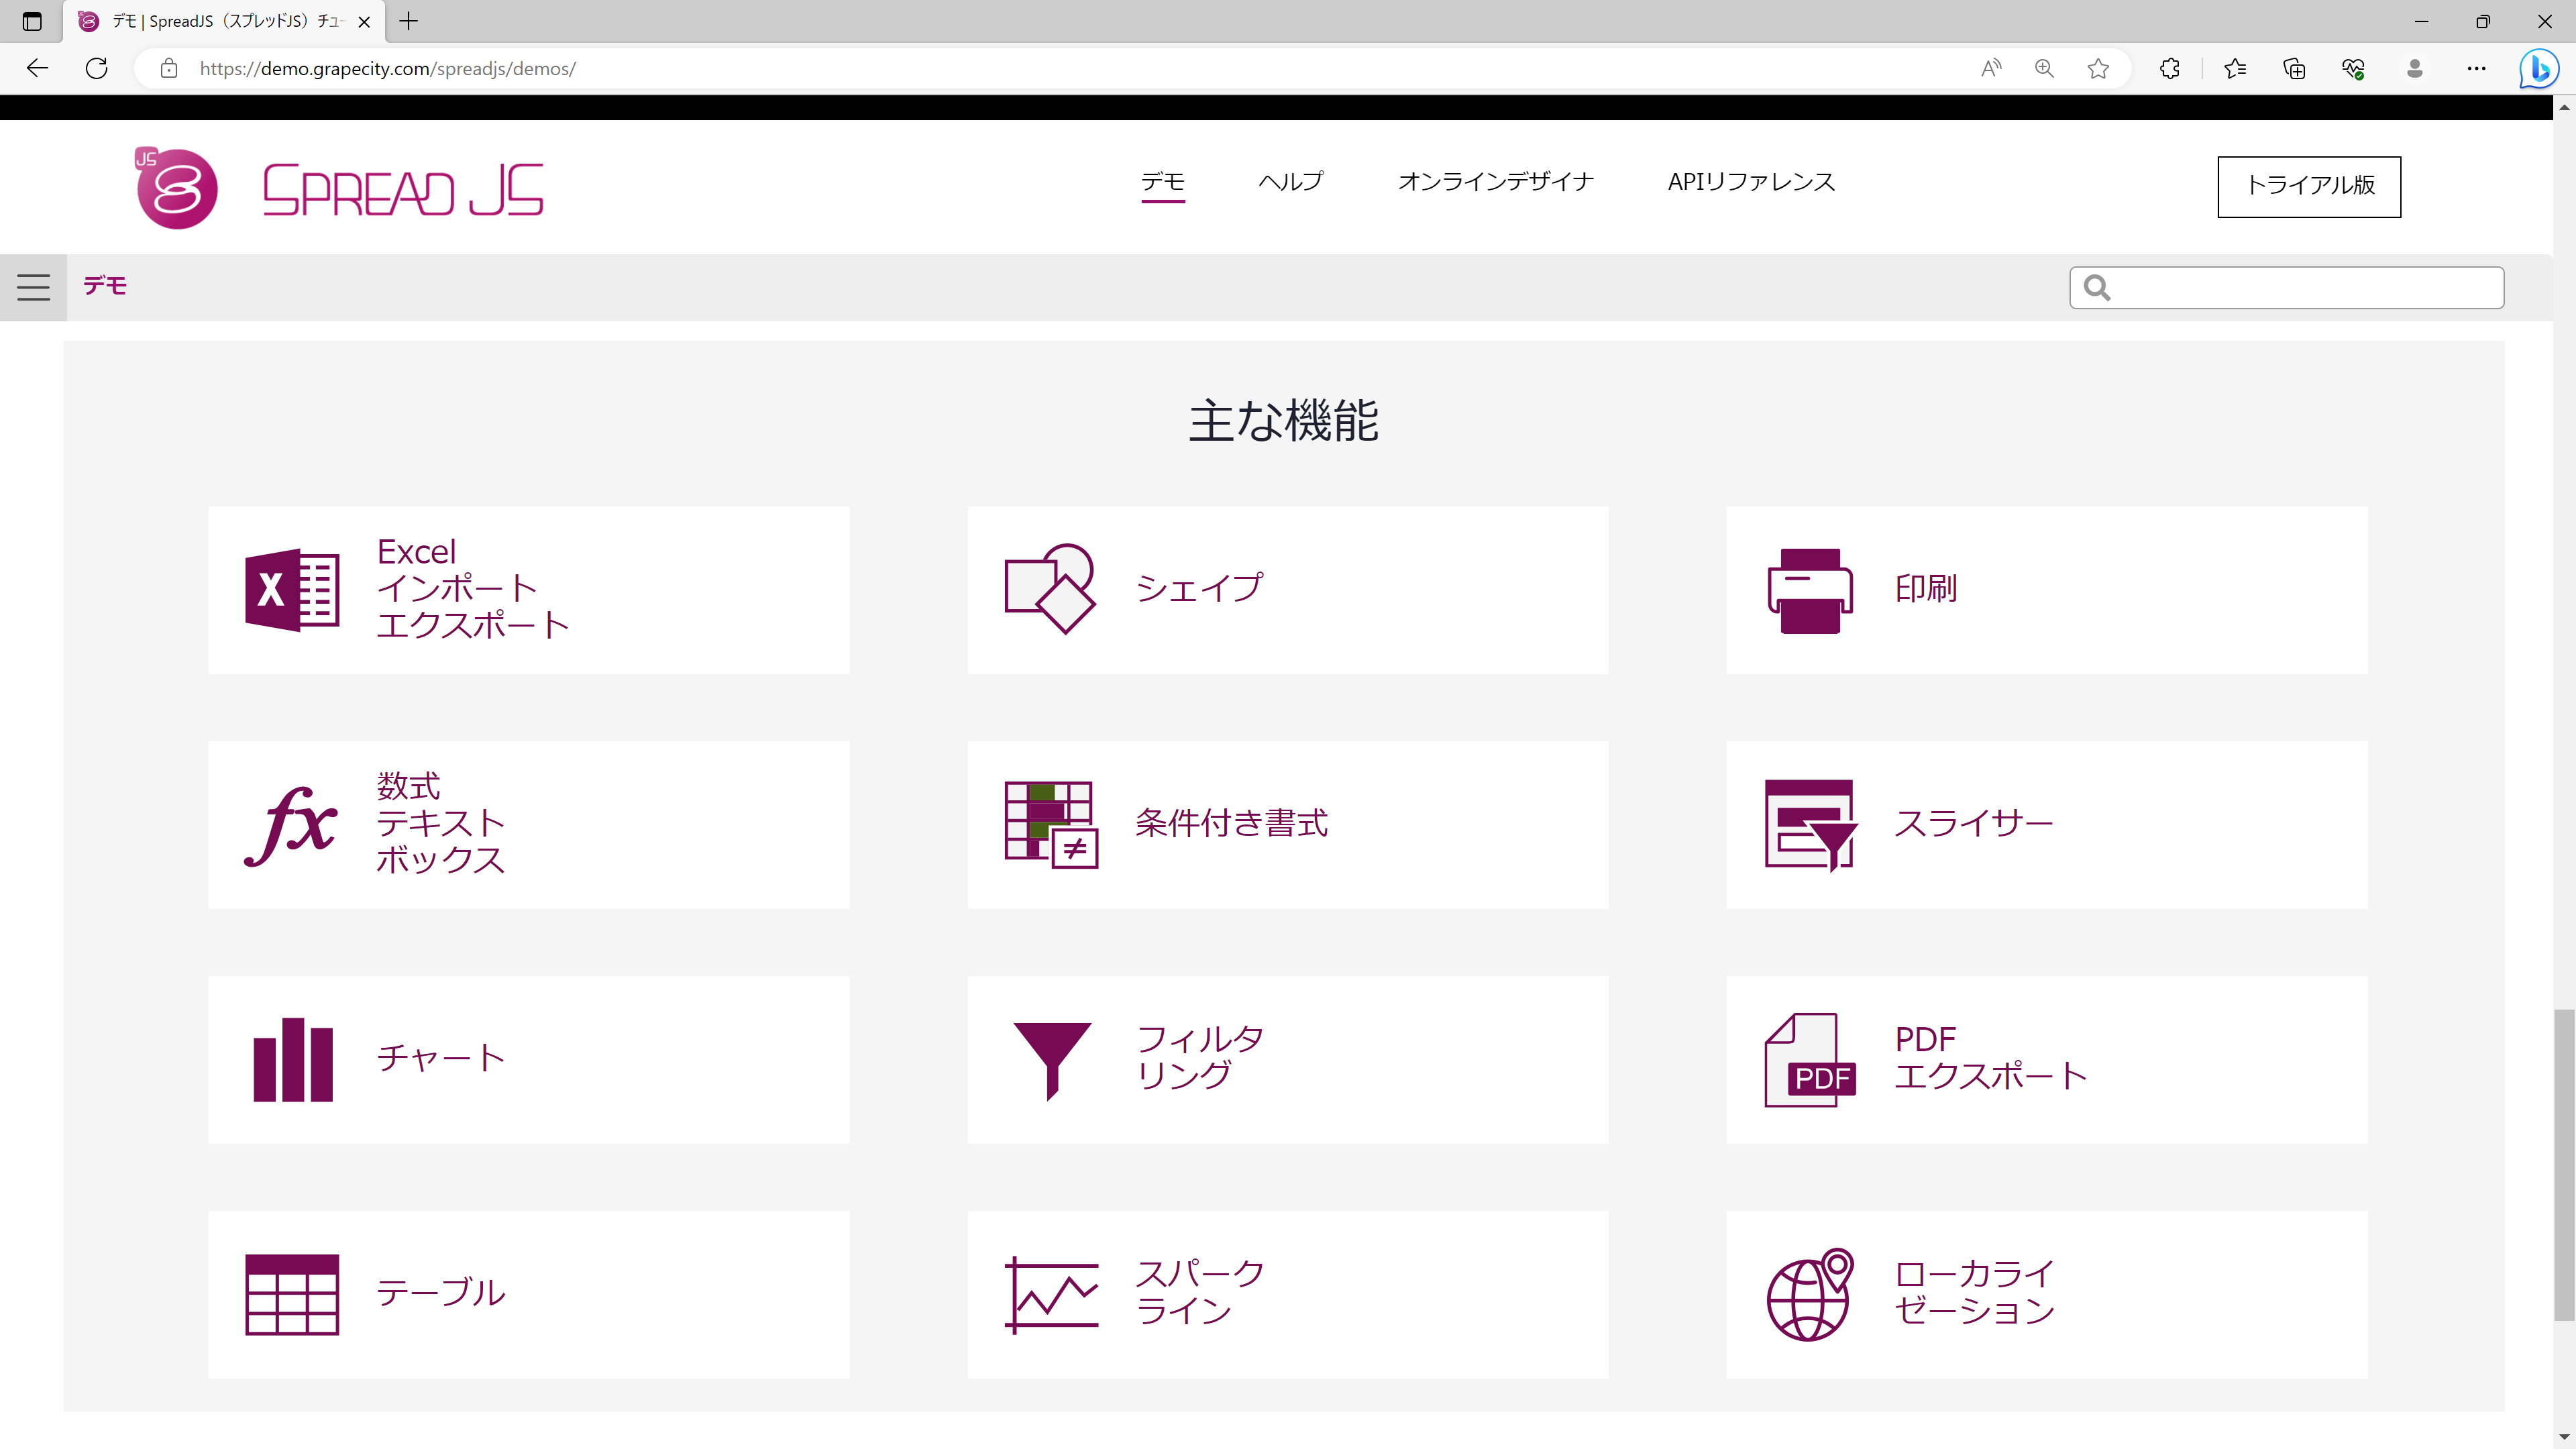Open APIリファレンス navigation item
Screen dimensions: 2576x1449
1752,182
